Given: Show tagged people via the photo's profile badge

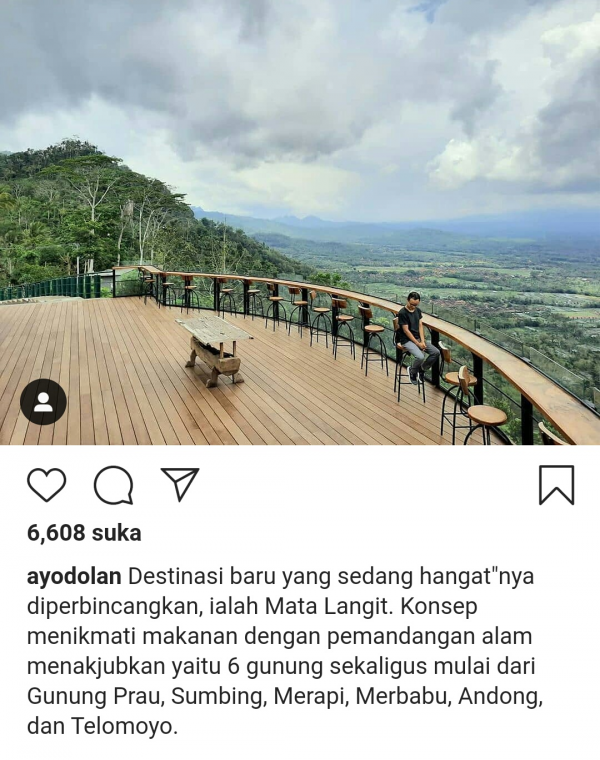Looking at the screenshot, I should click(x=44, y=402).
